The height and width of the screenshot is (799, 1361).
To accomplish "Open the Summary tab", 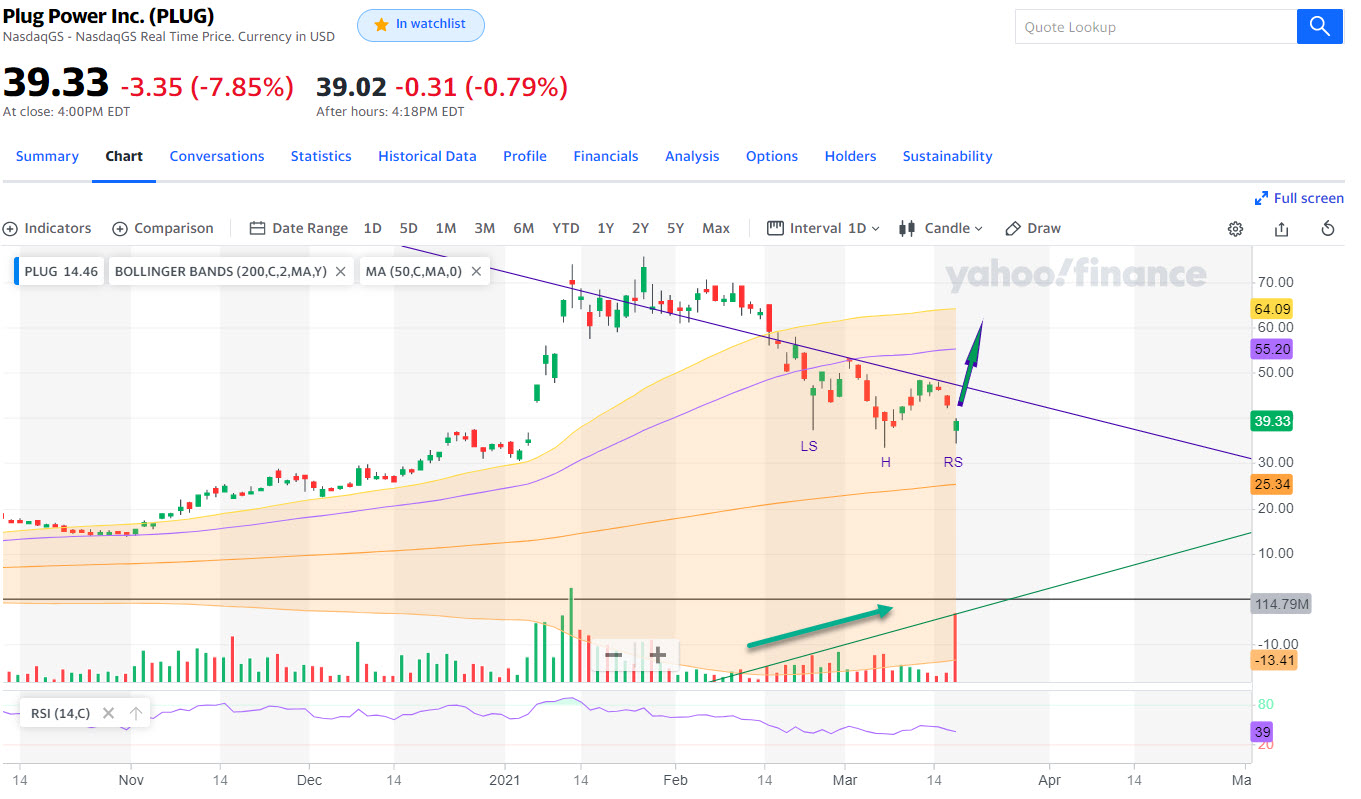I will pyautogui.click(x=47, y=156).
